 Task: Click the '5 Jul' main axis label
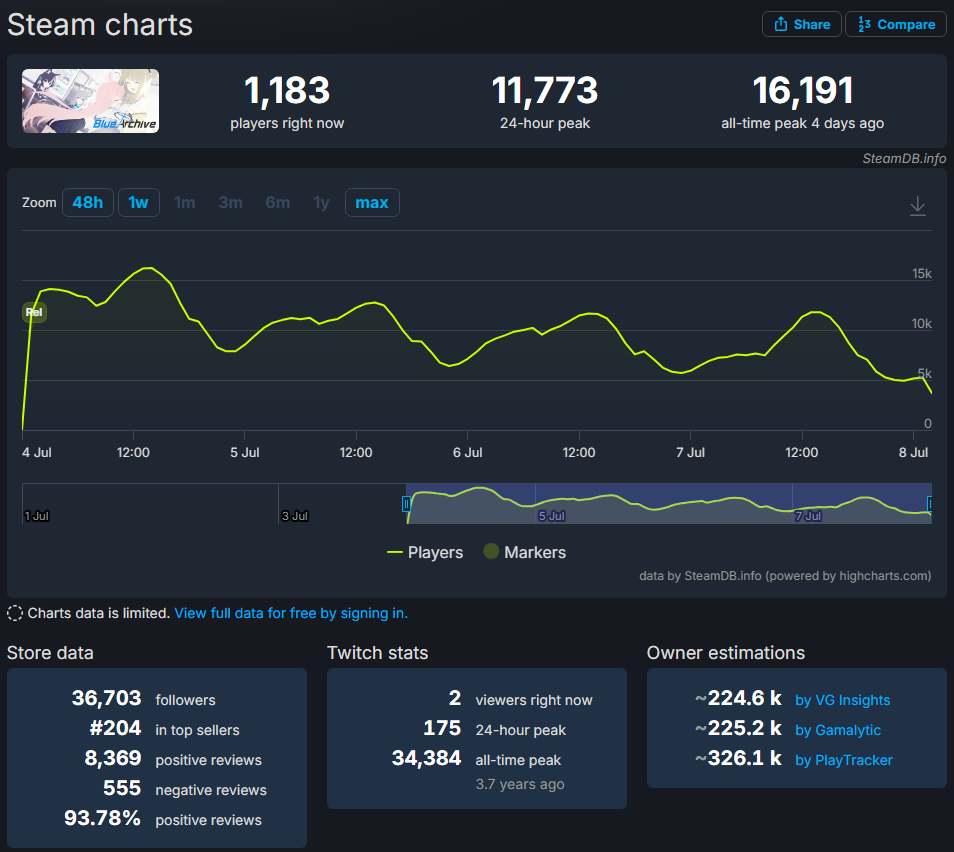pos(245,453)
